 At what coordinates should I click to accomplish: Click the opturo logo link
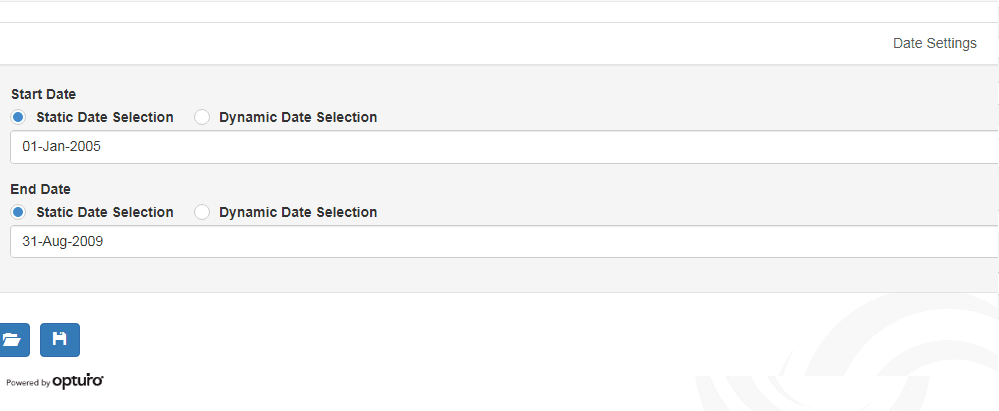(78, 382)
